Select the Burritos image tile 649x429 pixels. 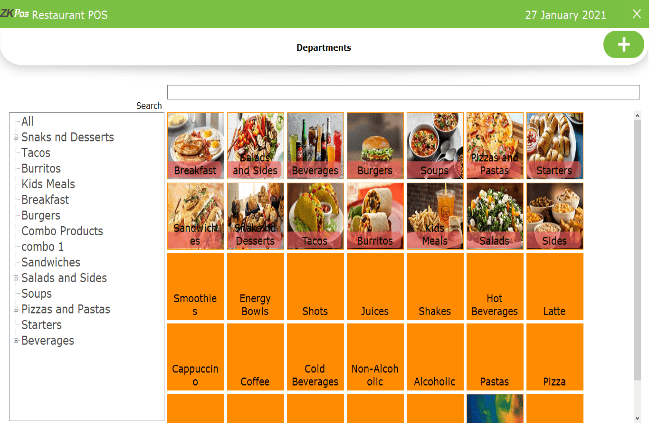point(375,216)
